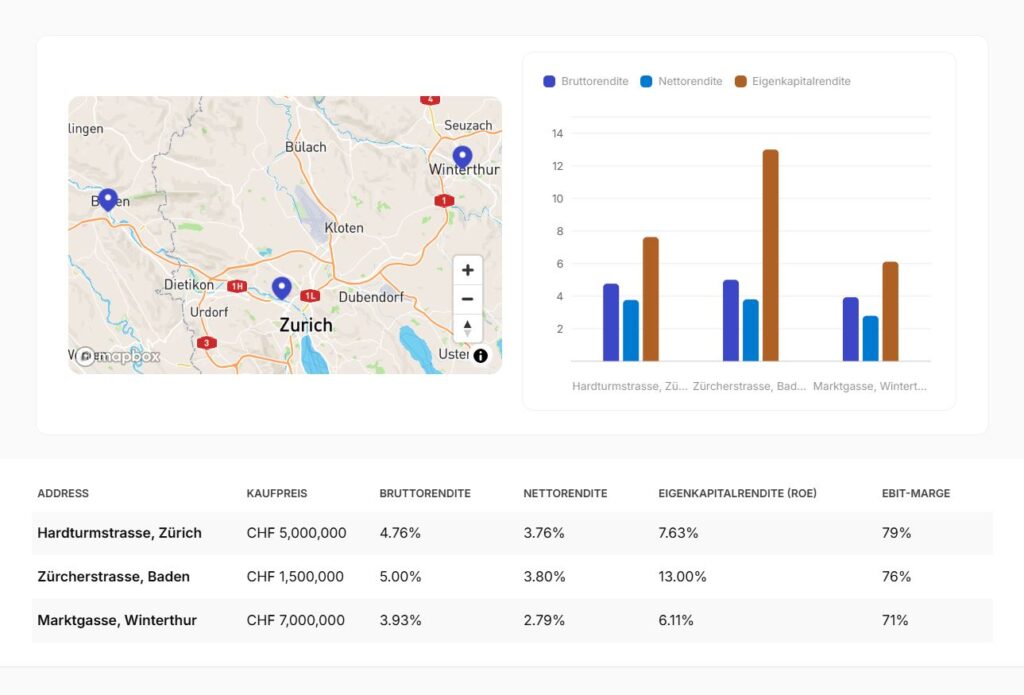Click Zürcherstrasse, Baden address in table
Viewport: 1024px width, 695px height.
(113, 576)
